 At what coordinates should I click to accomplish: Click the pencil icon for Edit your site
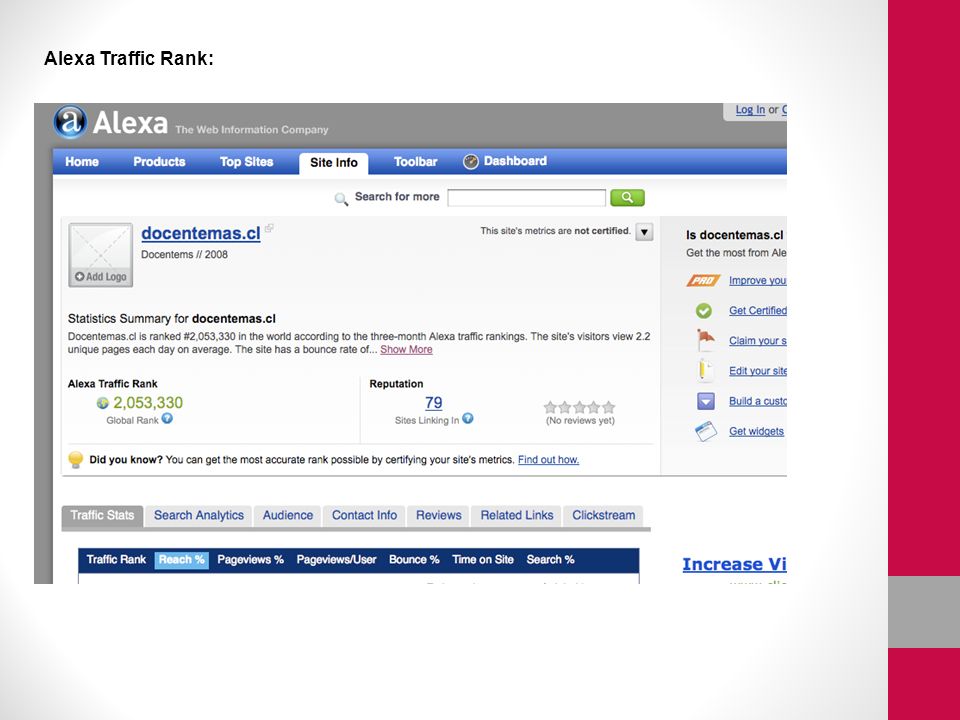click(x=705, y=370)
